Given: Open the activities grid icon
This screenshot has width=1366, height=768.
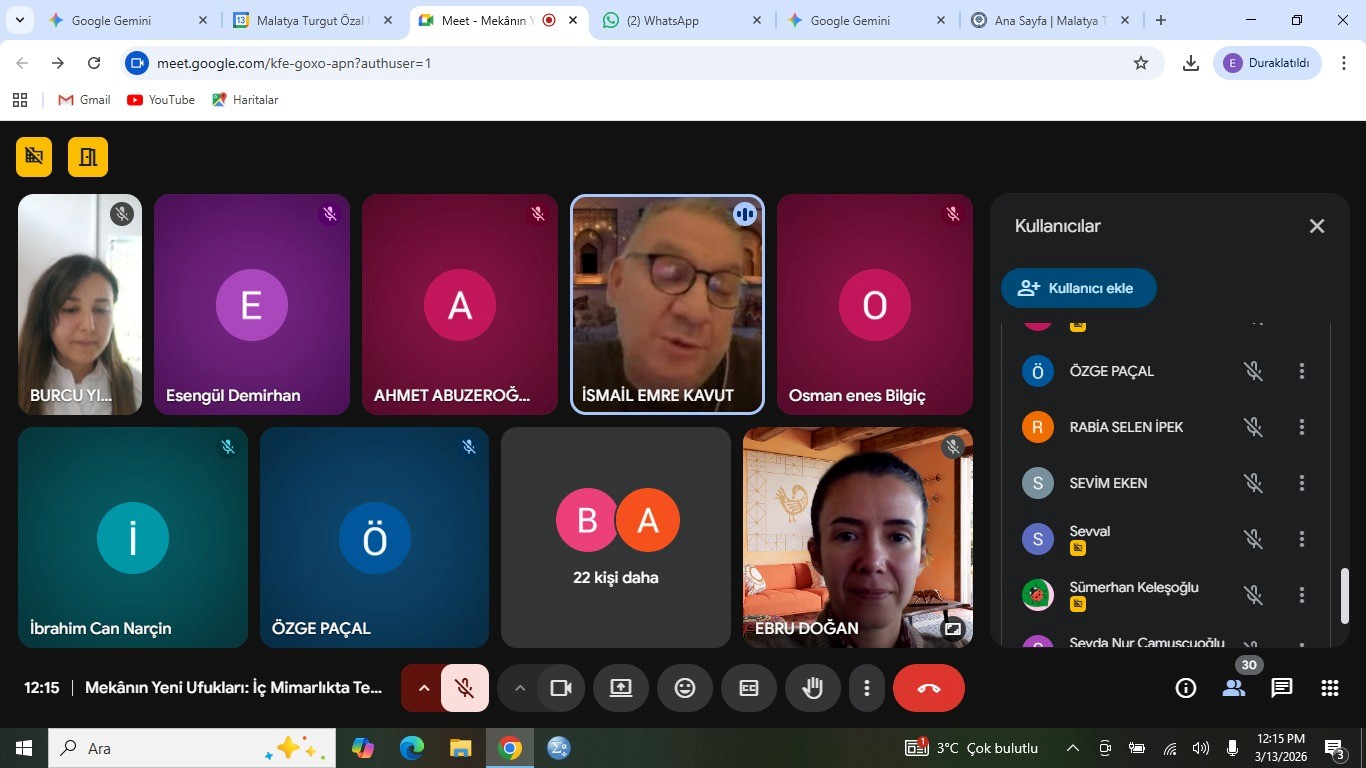Looking at the screenshot, I should 1329,688.
